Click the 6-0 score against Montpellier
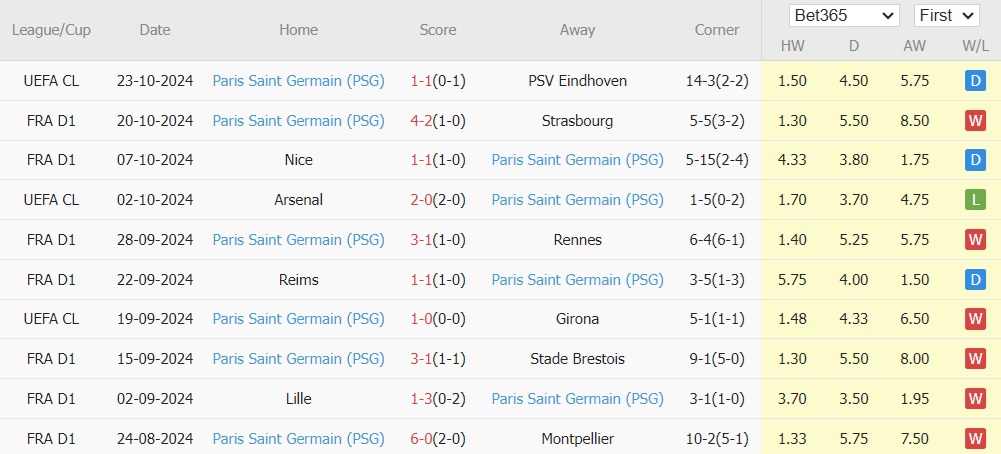The height and width of the screenshot is (454, 1001). click(x=422, y=439)
